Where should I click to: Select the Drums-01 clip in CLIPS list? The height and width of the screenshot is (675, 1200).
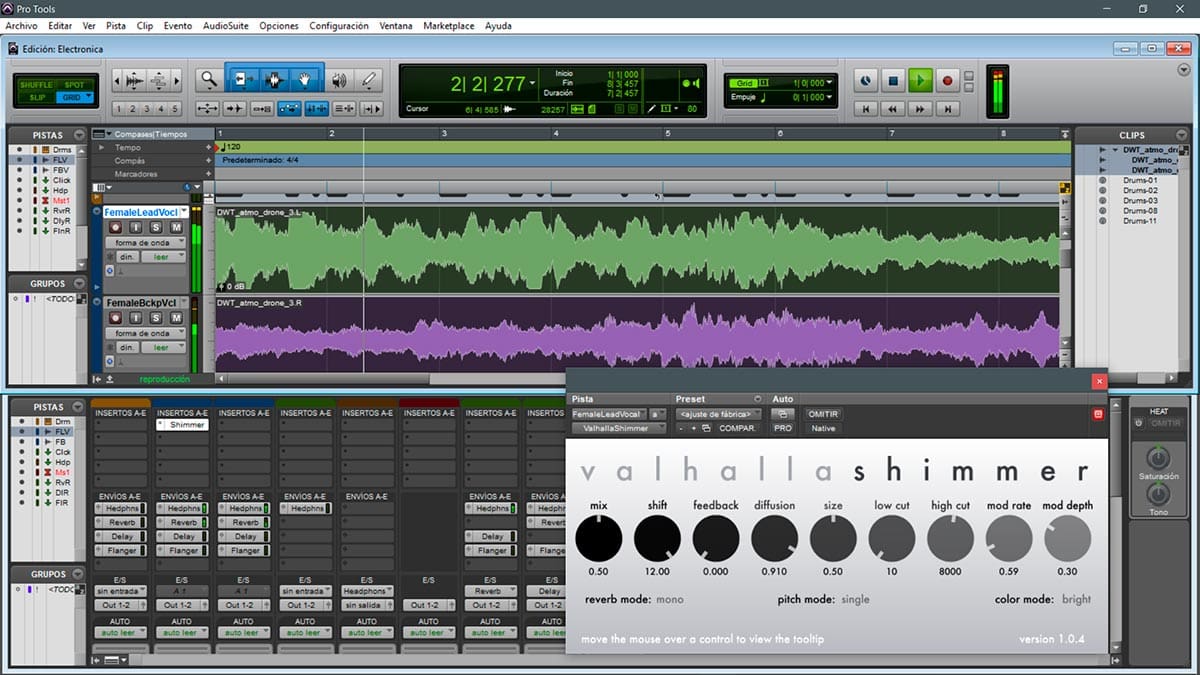pos(1140,181)
